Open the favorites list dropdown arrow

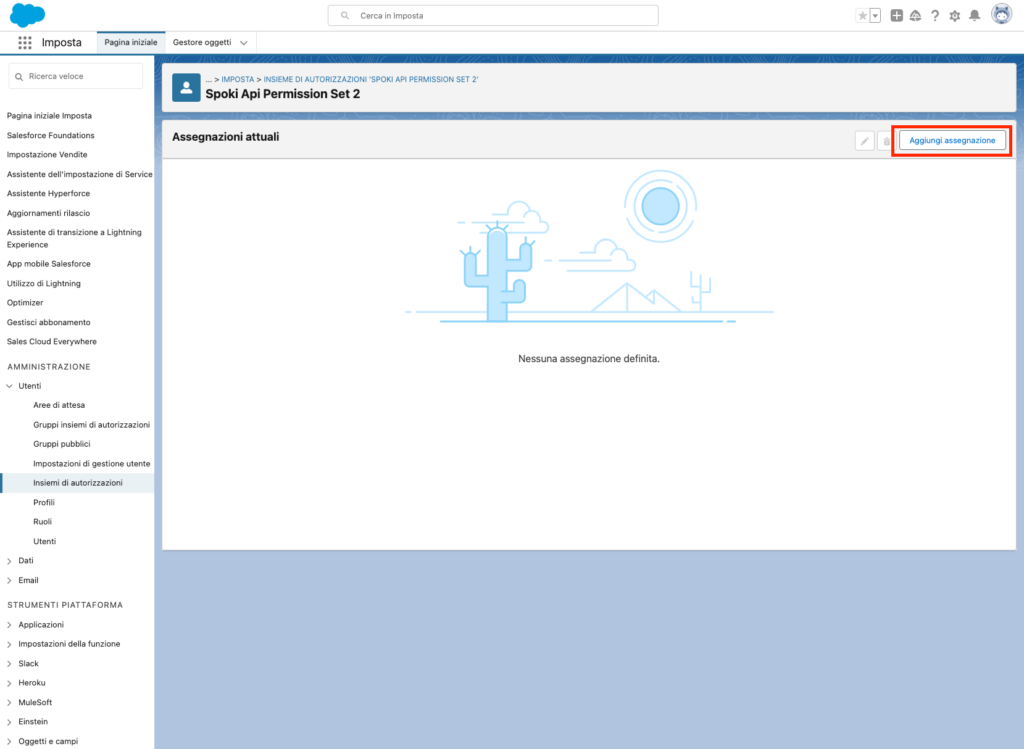pos(875,16)
